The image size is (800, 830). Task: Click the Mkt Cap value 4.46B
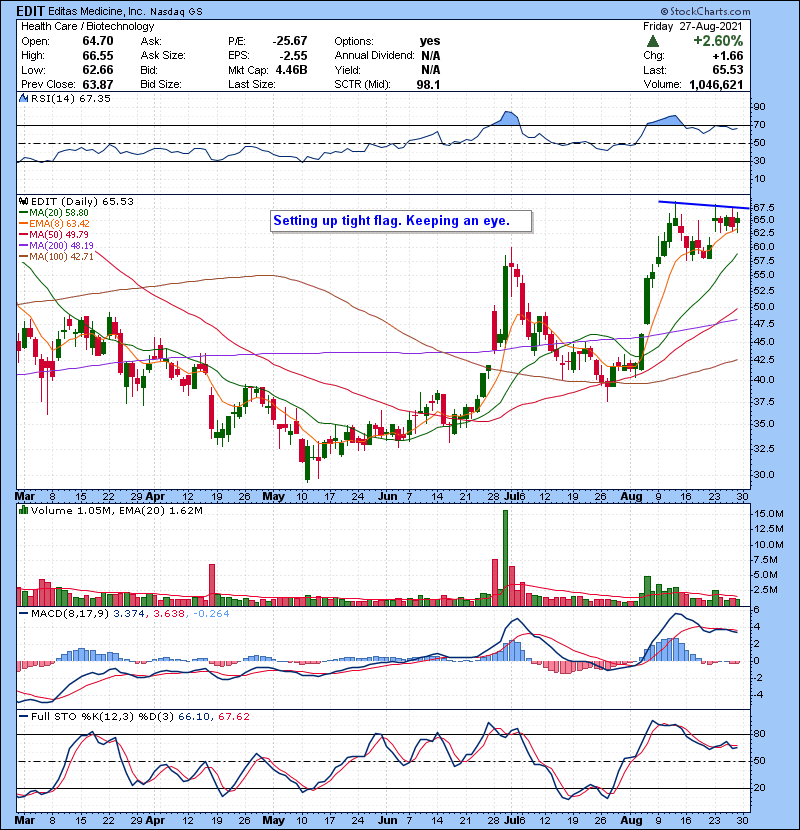291,70
